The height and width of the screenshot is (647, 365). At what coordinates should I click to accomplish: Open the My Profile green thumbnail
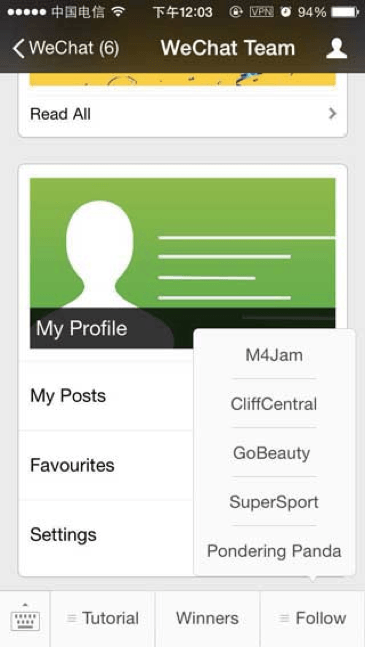[x=183, y=263]
